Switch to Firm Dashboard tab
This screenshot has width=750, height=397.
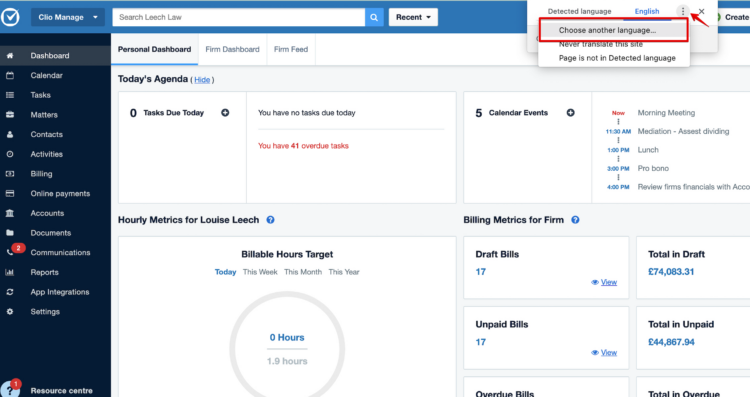[232, 49]
